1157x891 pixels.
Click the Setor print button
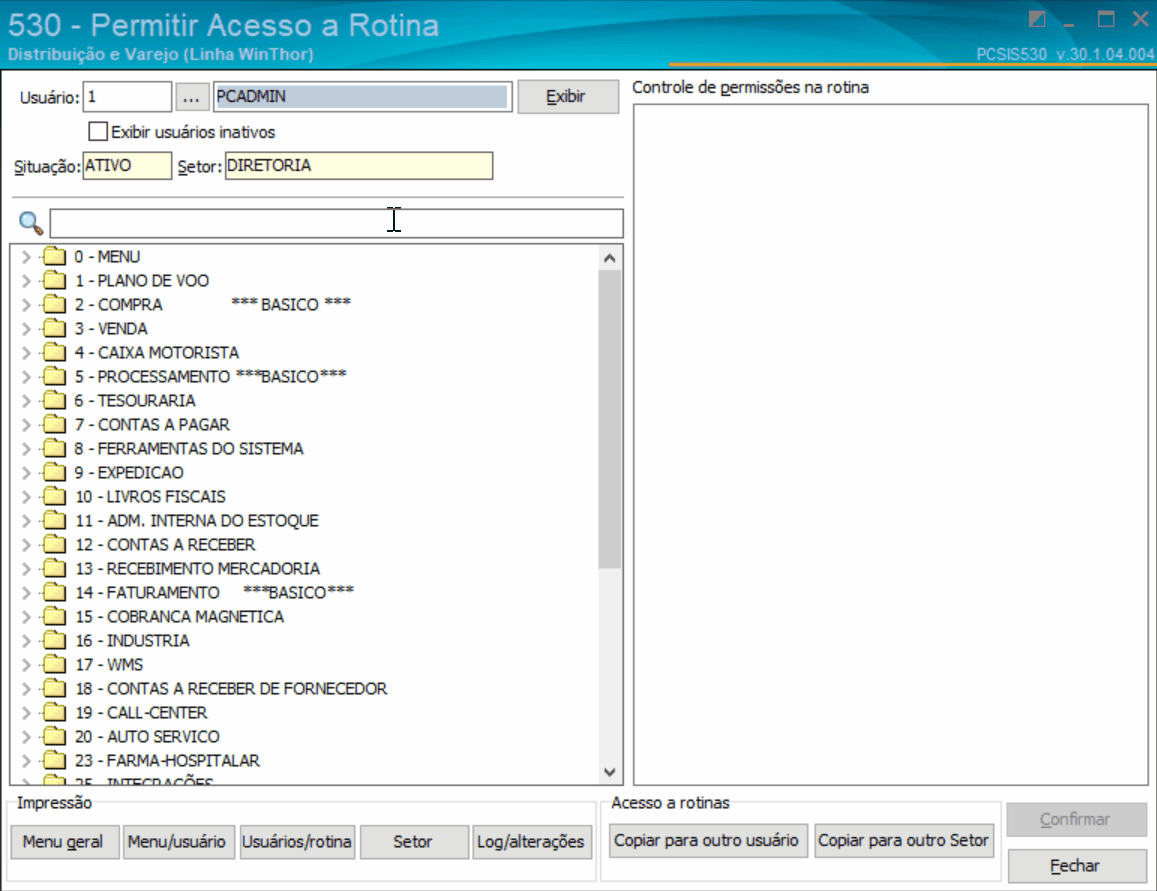tap(413, 842)
